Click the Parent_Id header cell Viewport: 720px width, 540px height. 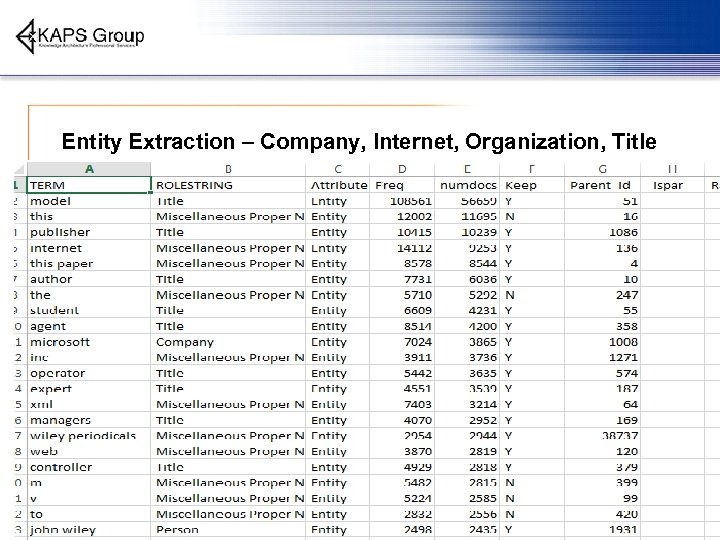pos(602,185)
